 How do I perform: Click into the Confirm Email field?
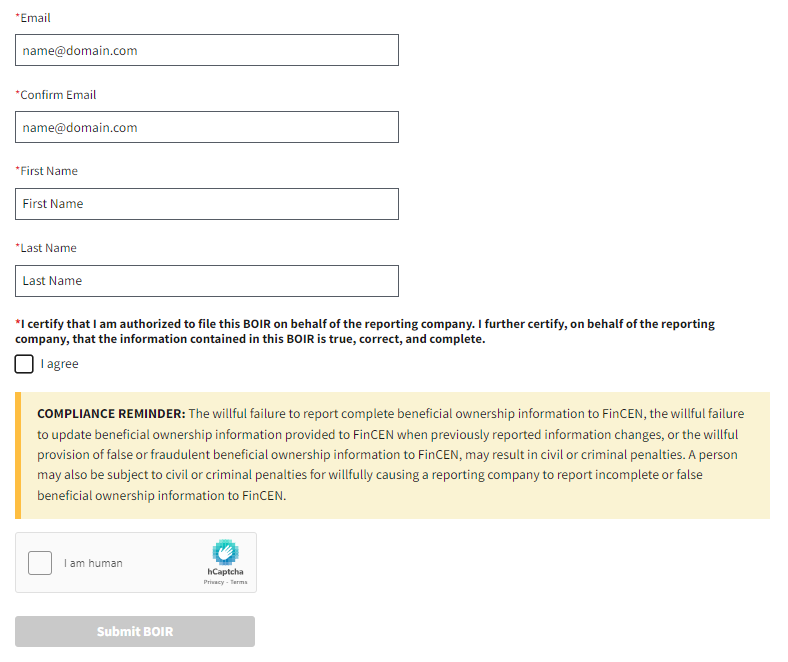(x=207, y=127)
